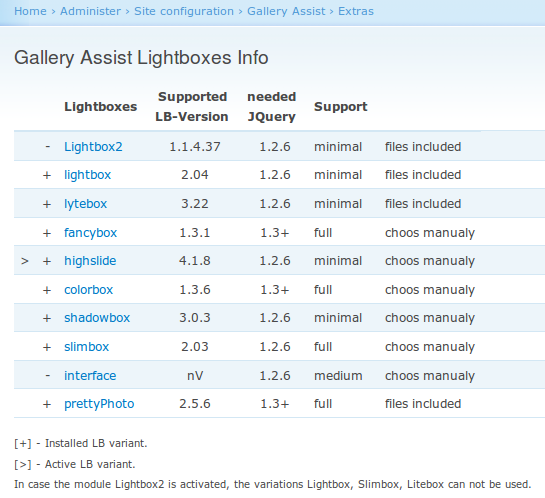
Task: Open the slimbox link
Action: point(87,347)
